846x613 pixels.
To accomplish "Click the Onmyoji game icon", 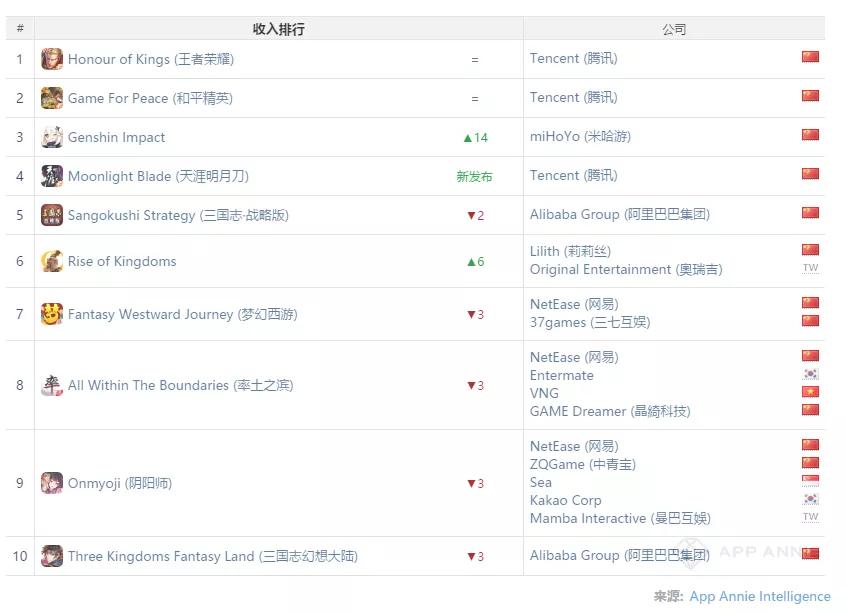I will click(52, 483).
